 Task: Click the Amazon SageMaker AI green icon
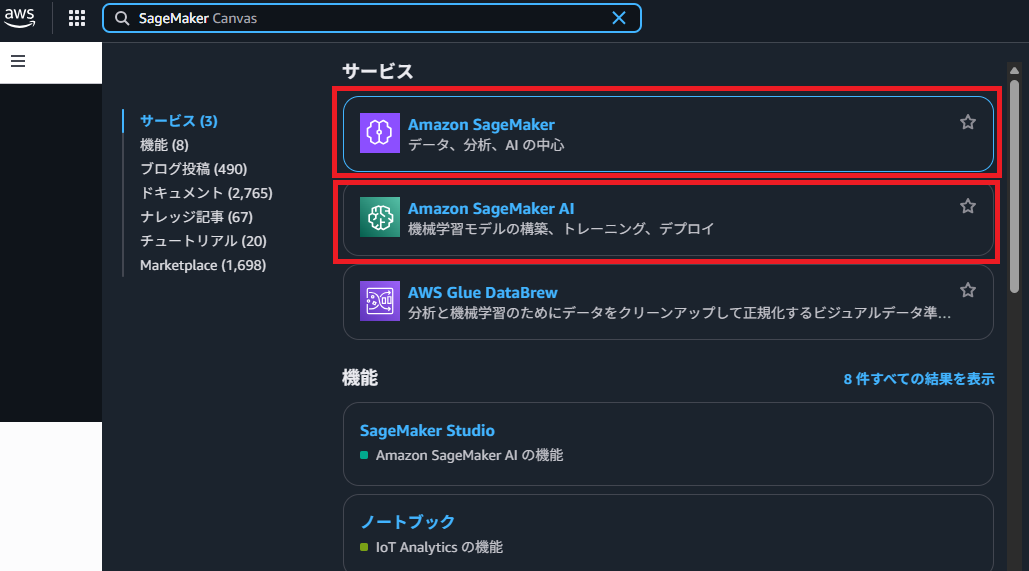(x=379, y=218)
